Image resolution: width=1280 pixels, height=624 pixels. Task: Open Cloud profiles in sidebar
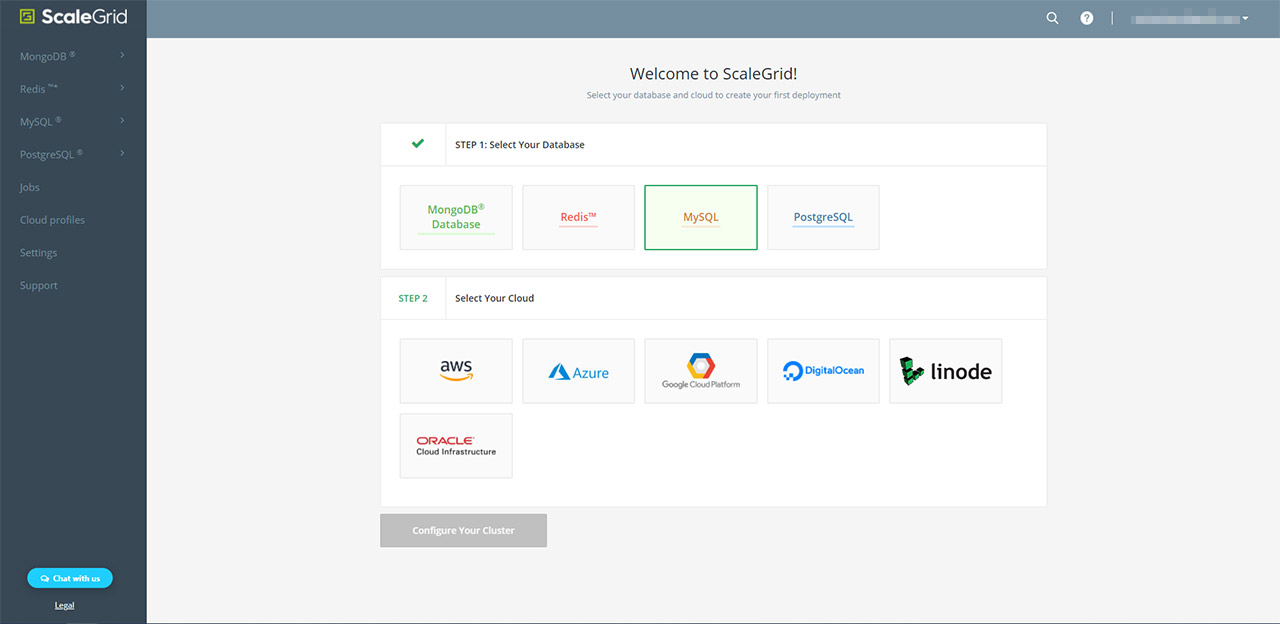[52, 220]
